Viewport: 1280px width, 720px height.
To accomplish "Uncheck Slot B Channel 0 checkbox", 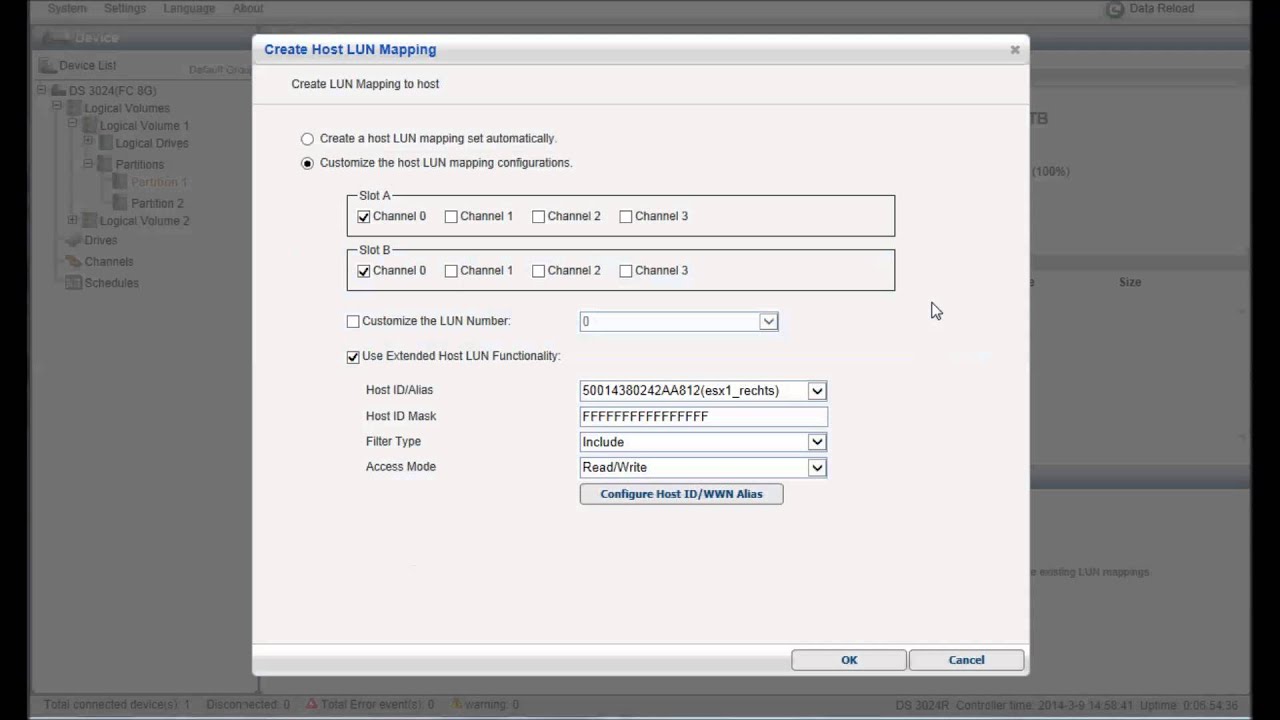I will click(364, 271).
